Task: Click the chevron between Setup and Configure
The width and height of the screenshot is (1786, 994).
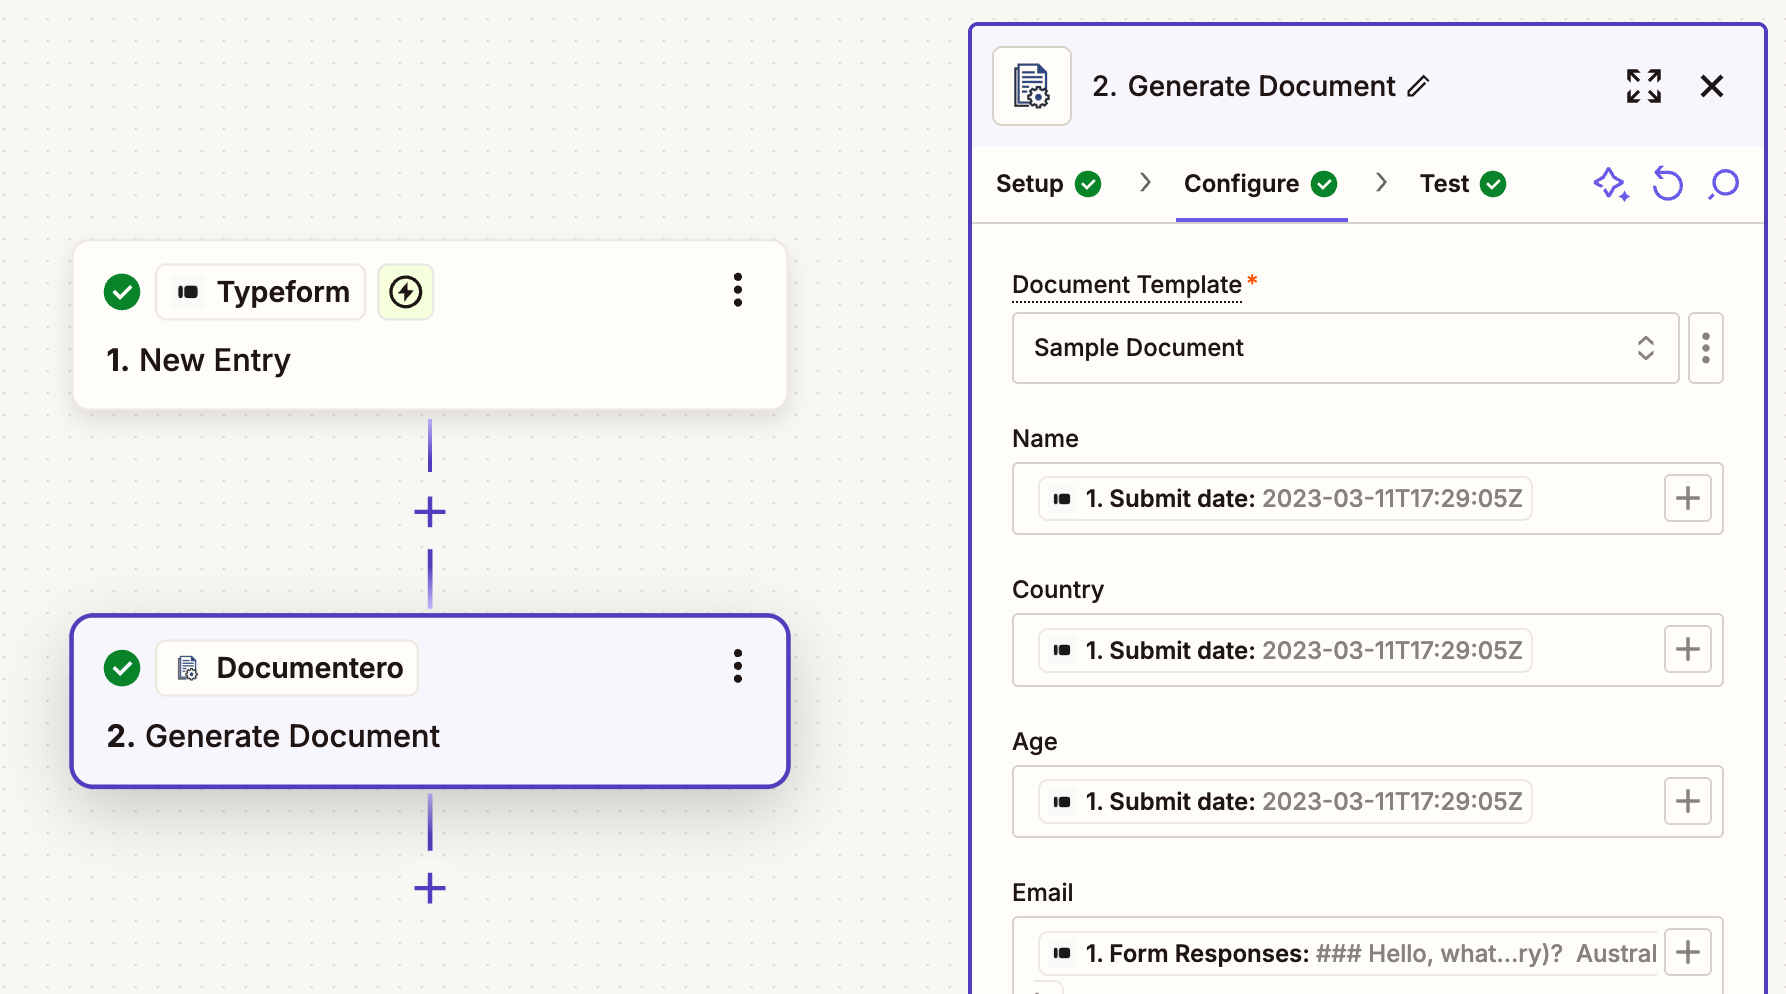Action: (x=1146, y=183)
